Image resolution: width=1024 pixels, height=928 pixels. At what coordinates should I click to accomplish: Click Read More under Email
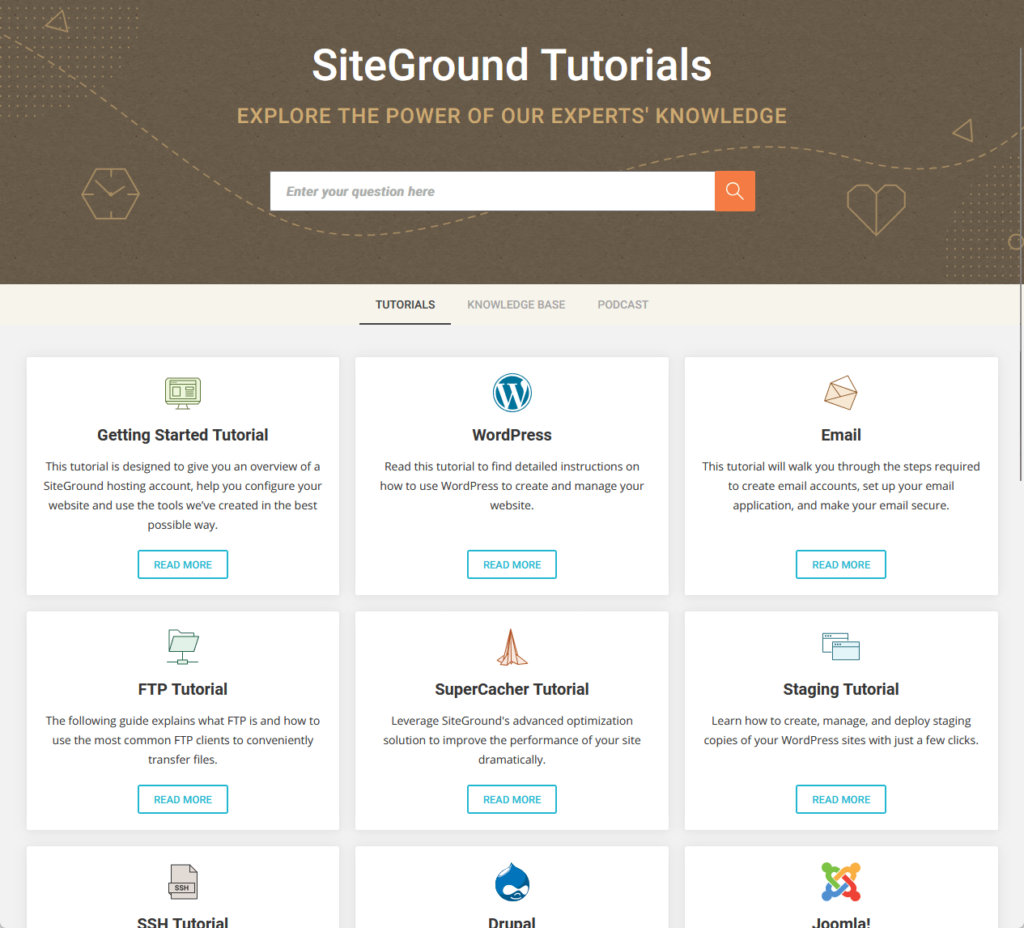(x=840, y=564)
